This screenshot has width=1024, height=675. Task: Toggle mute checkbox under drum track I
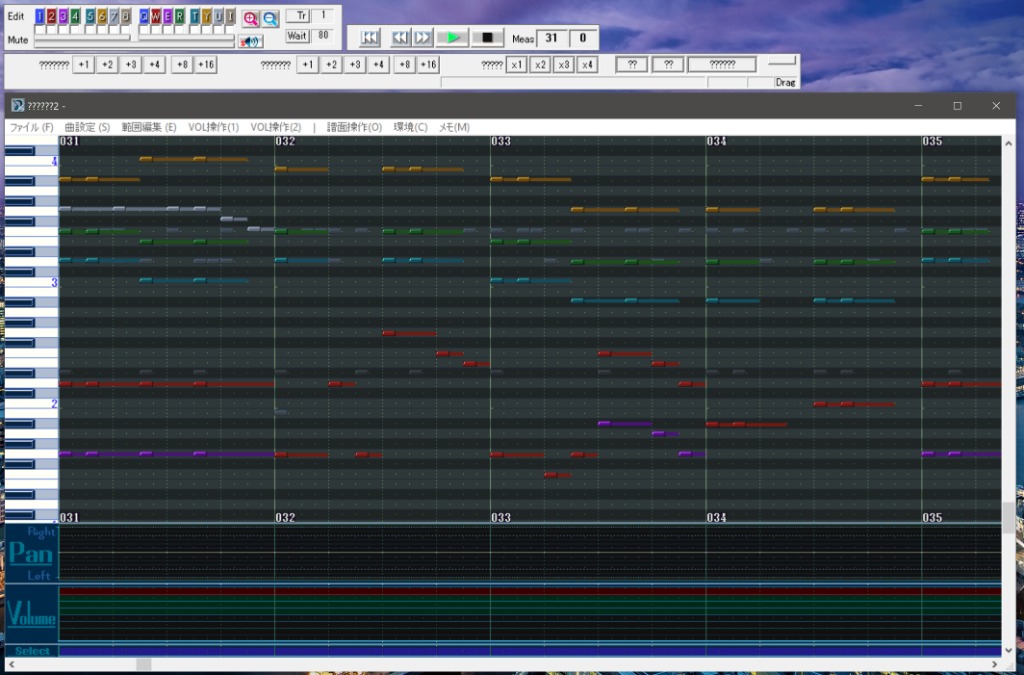click(230, 29)
